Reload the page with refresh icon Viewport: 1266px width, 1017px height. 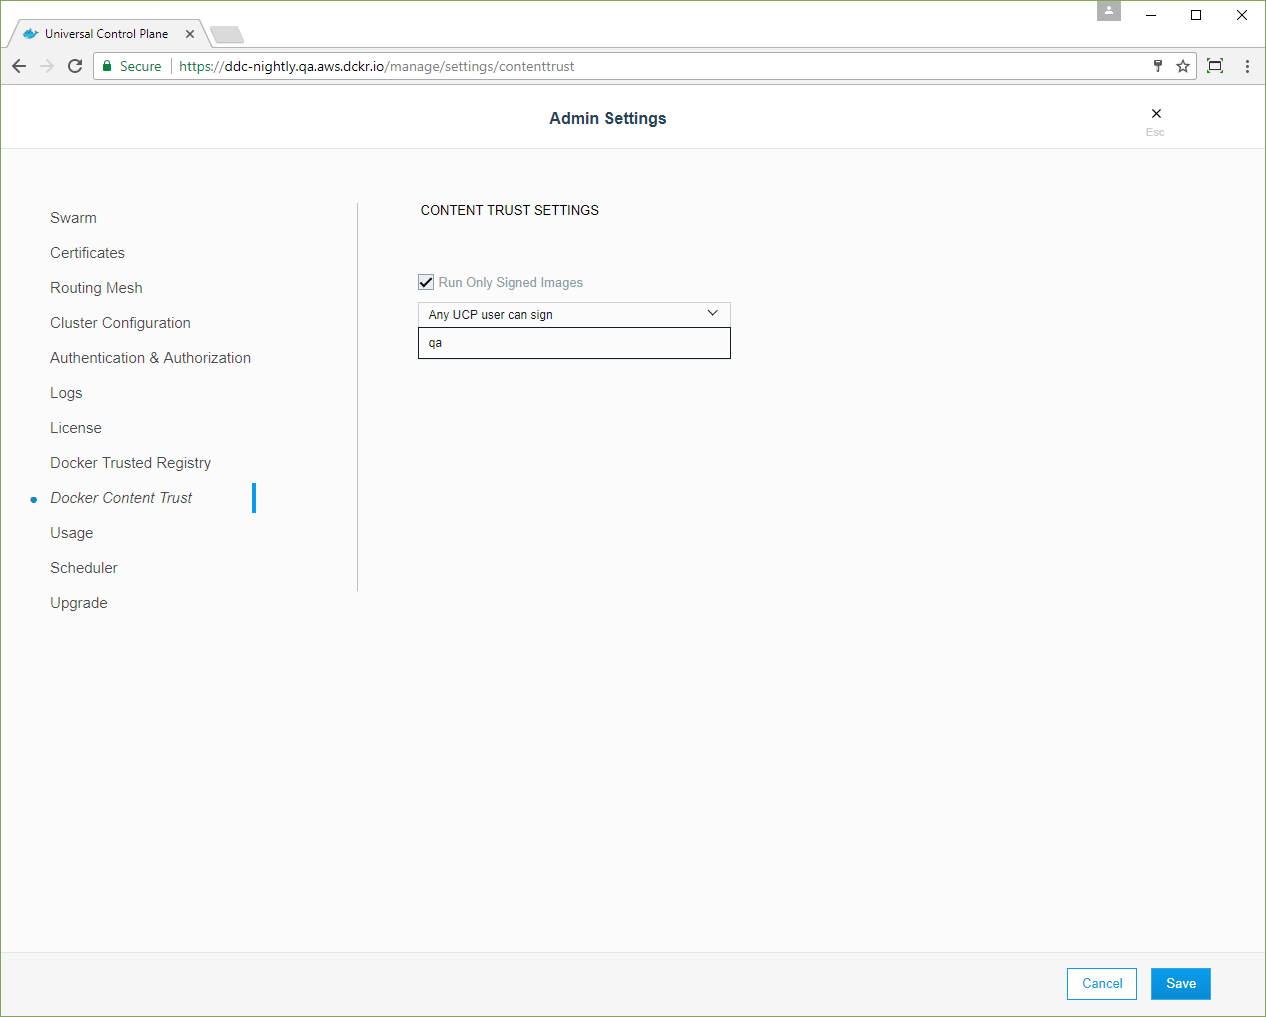[75, 66]
